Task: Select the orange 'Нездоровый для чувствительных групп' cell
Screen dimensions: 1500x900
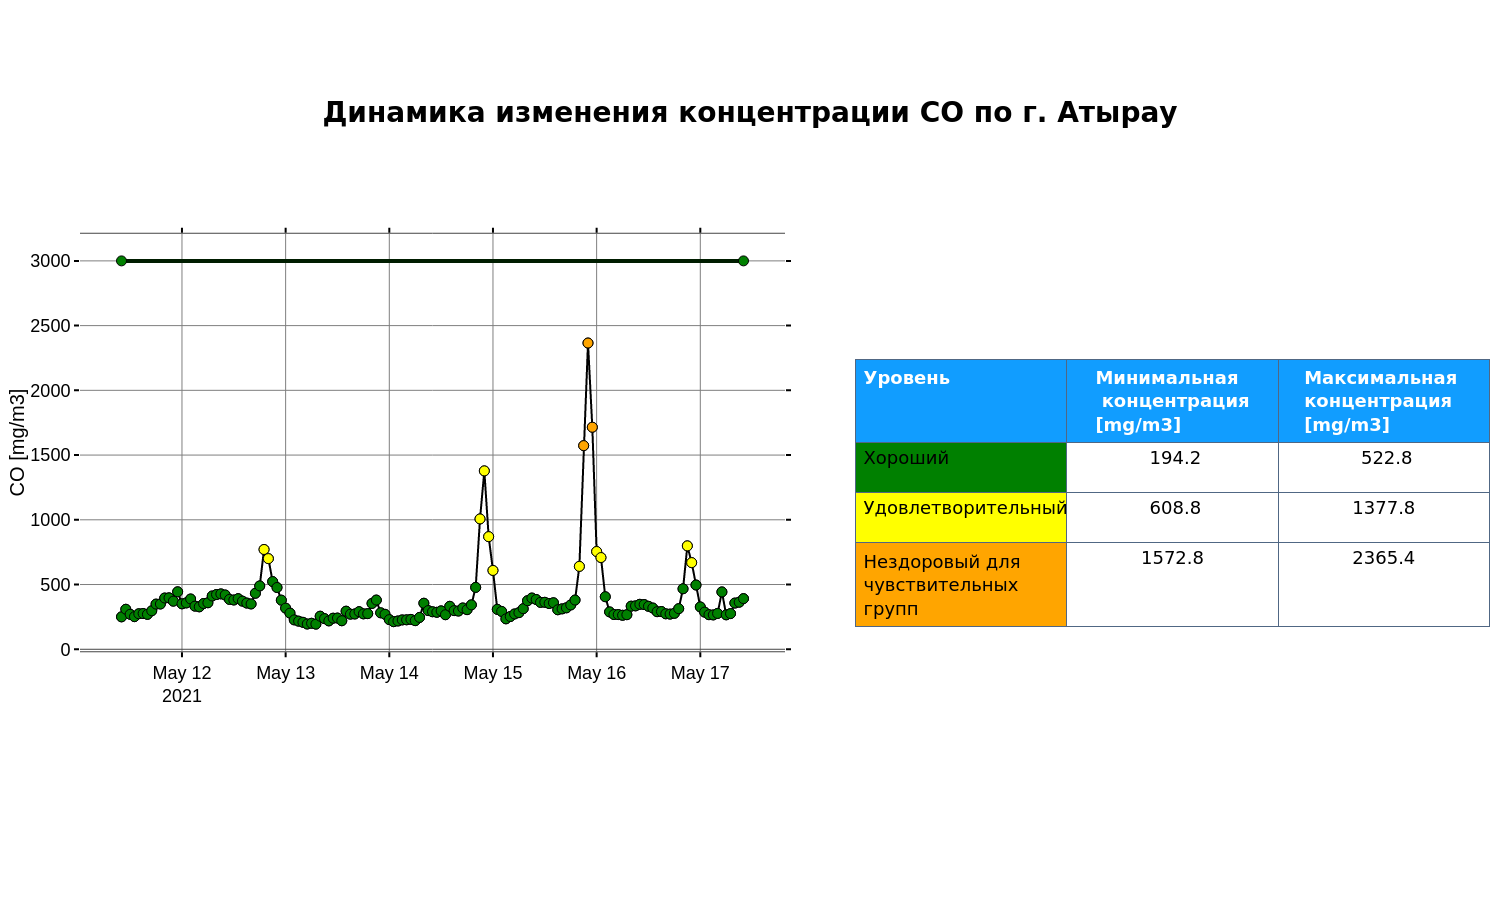Action: (x=961, y=584)
